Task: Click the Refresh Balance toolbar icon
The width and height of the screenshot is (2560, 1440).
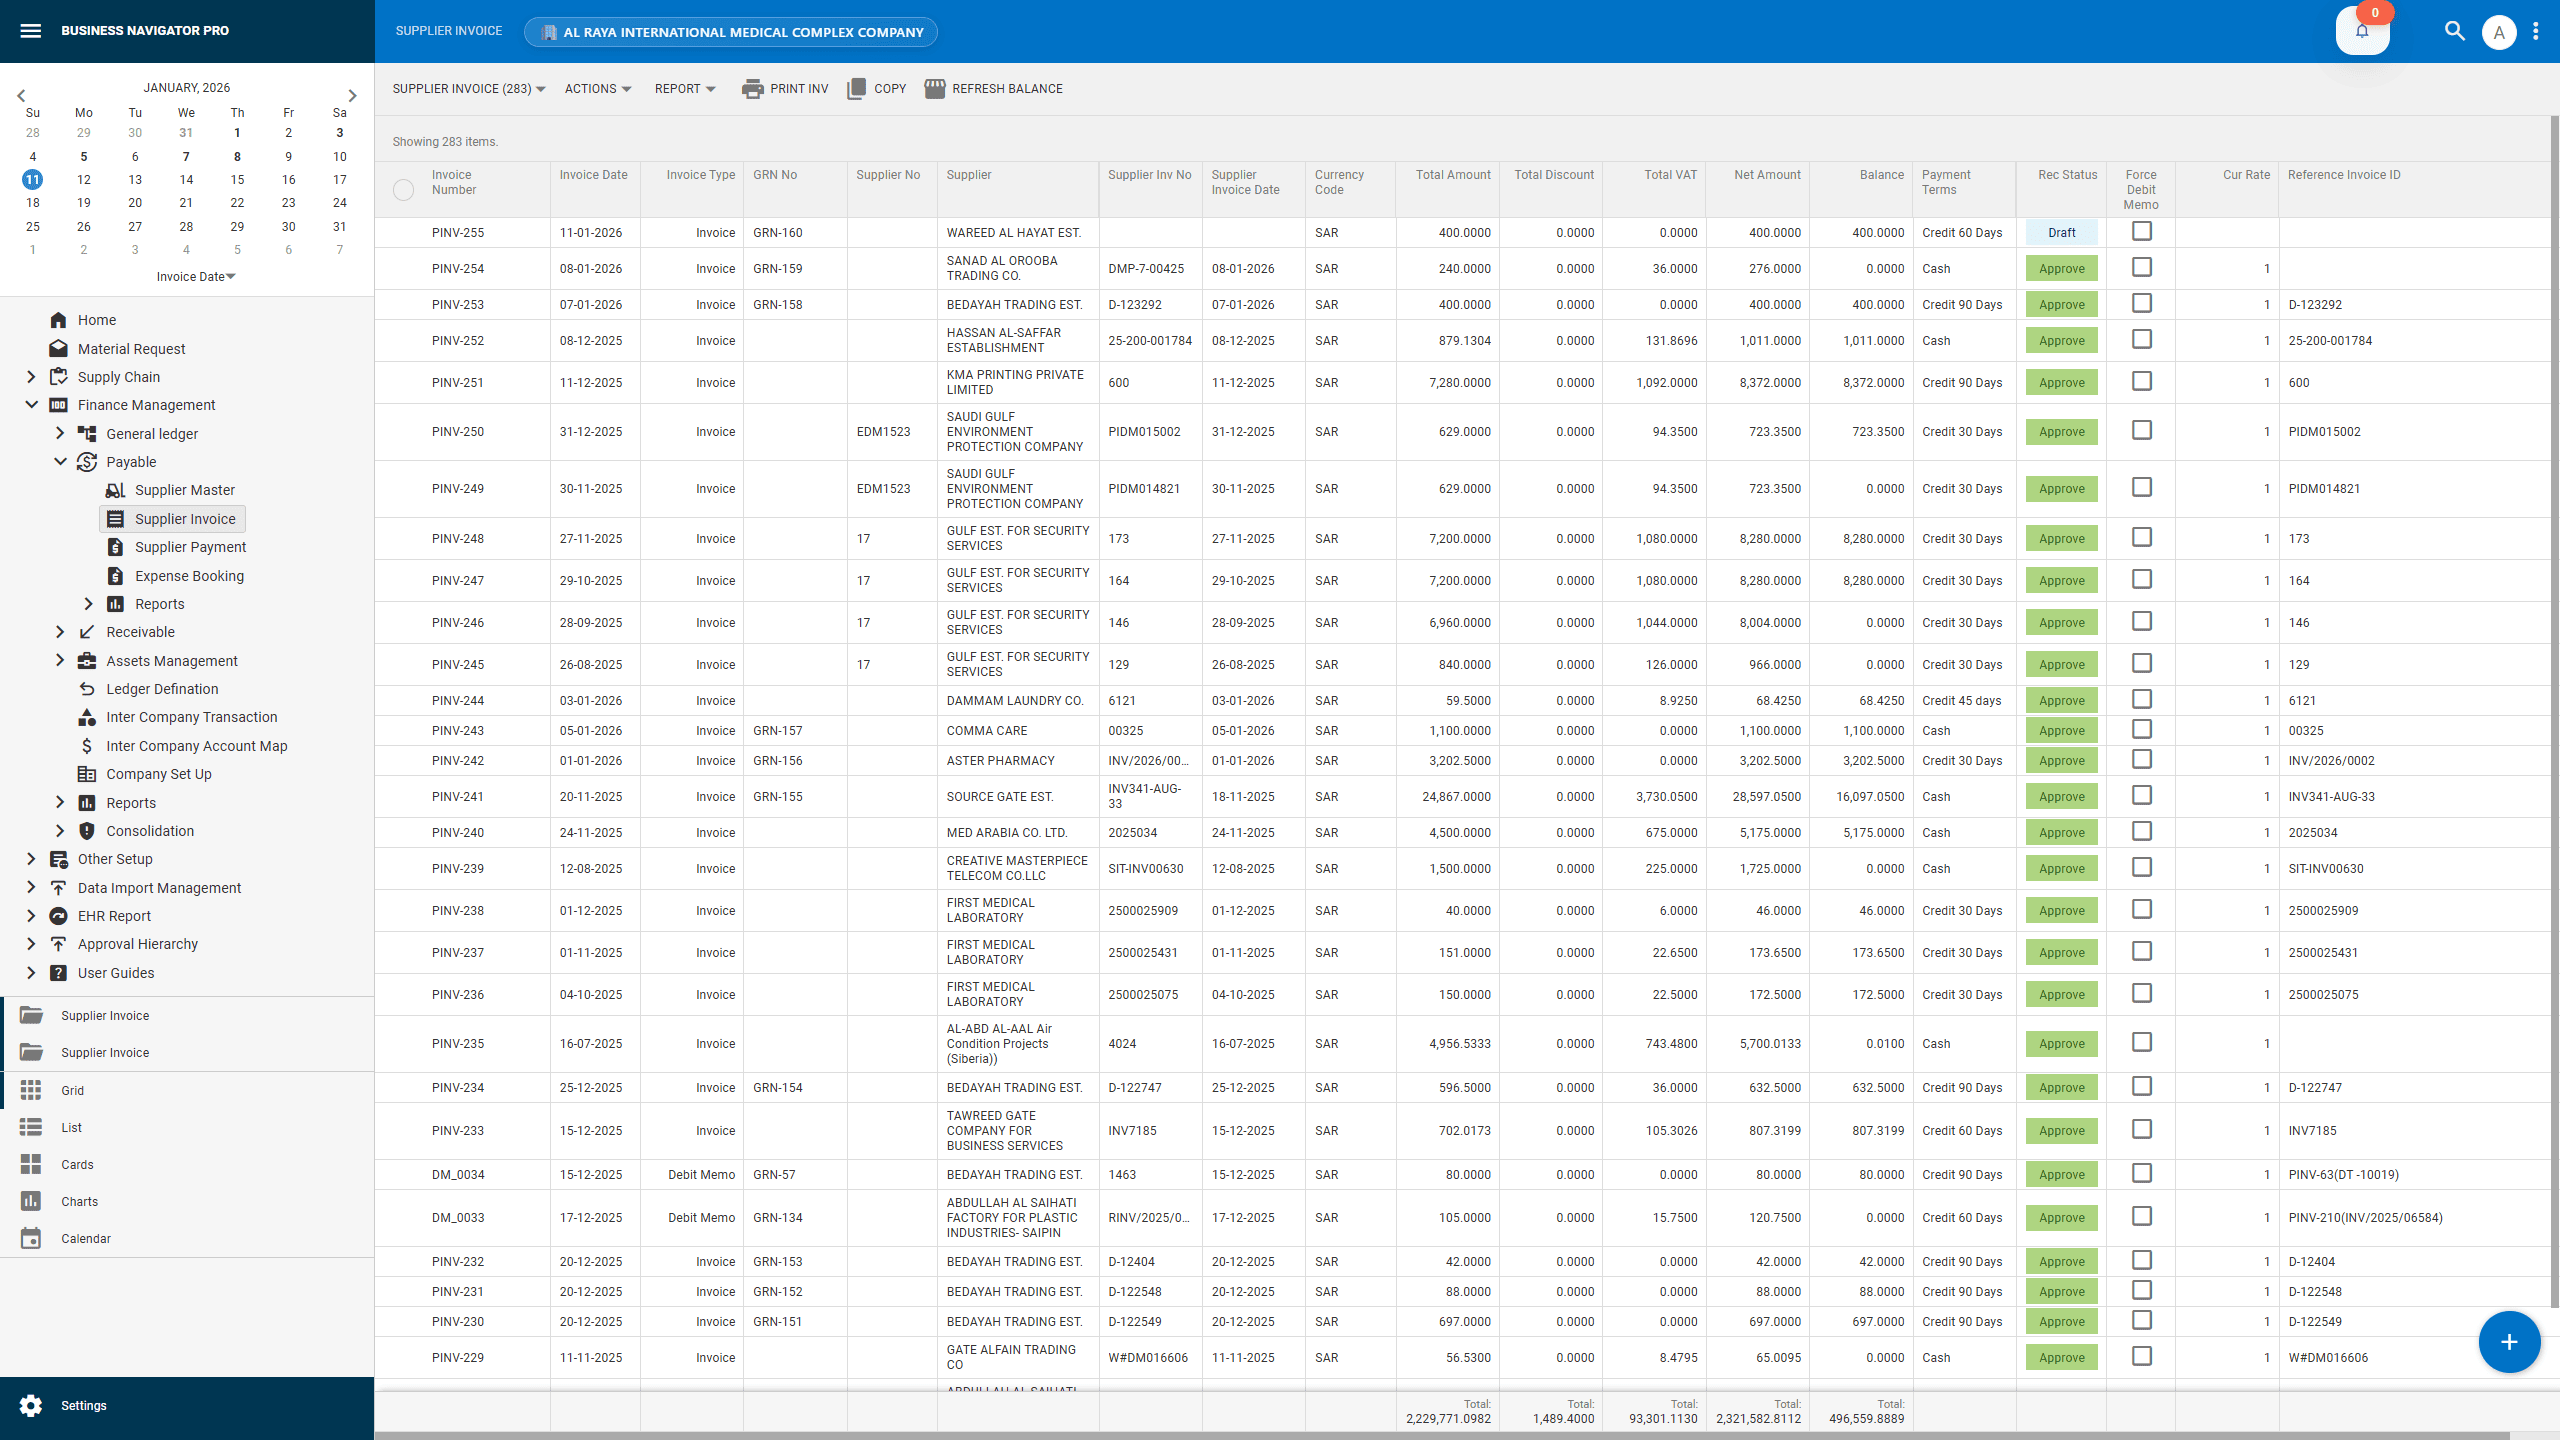Action: [935, 88]
